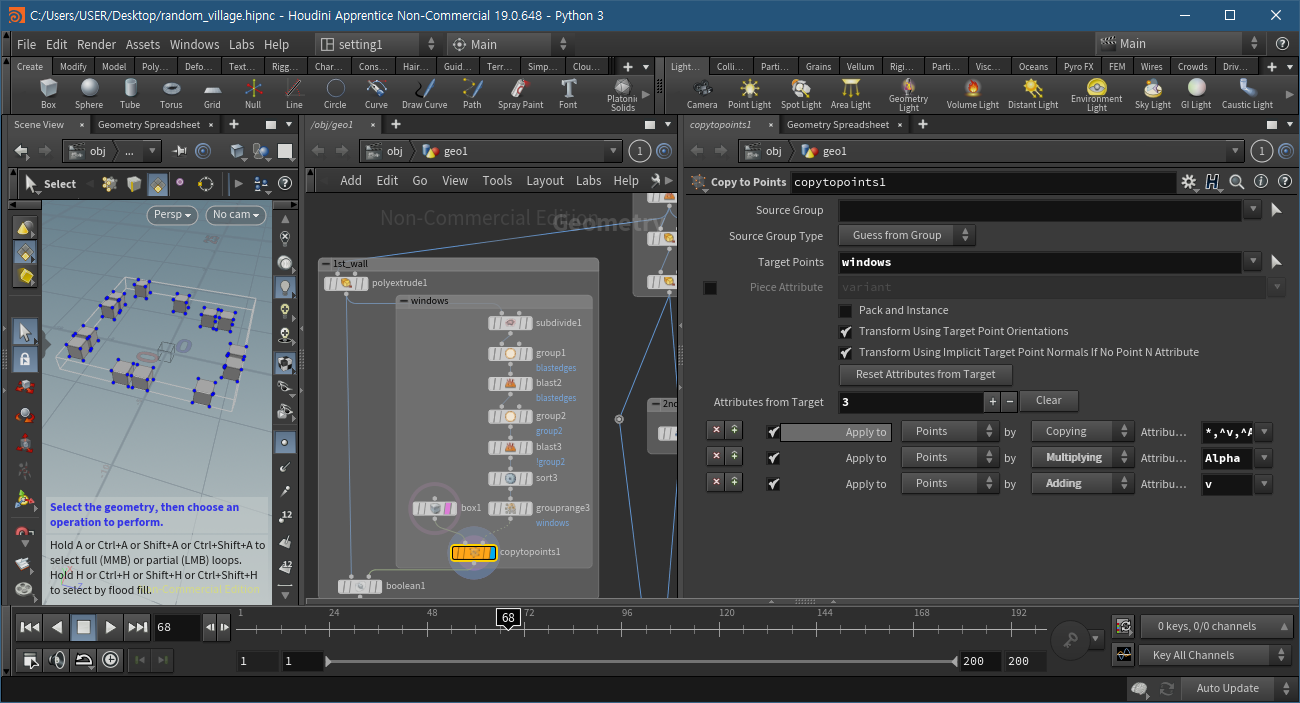The image size is (1300, 703).
Task: Click the Target Points input field
Action: click(1040, 262)
